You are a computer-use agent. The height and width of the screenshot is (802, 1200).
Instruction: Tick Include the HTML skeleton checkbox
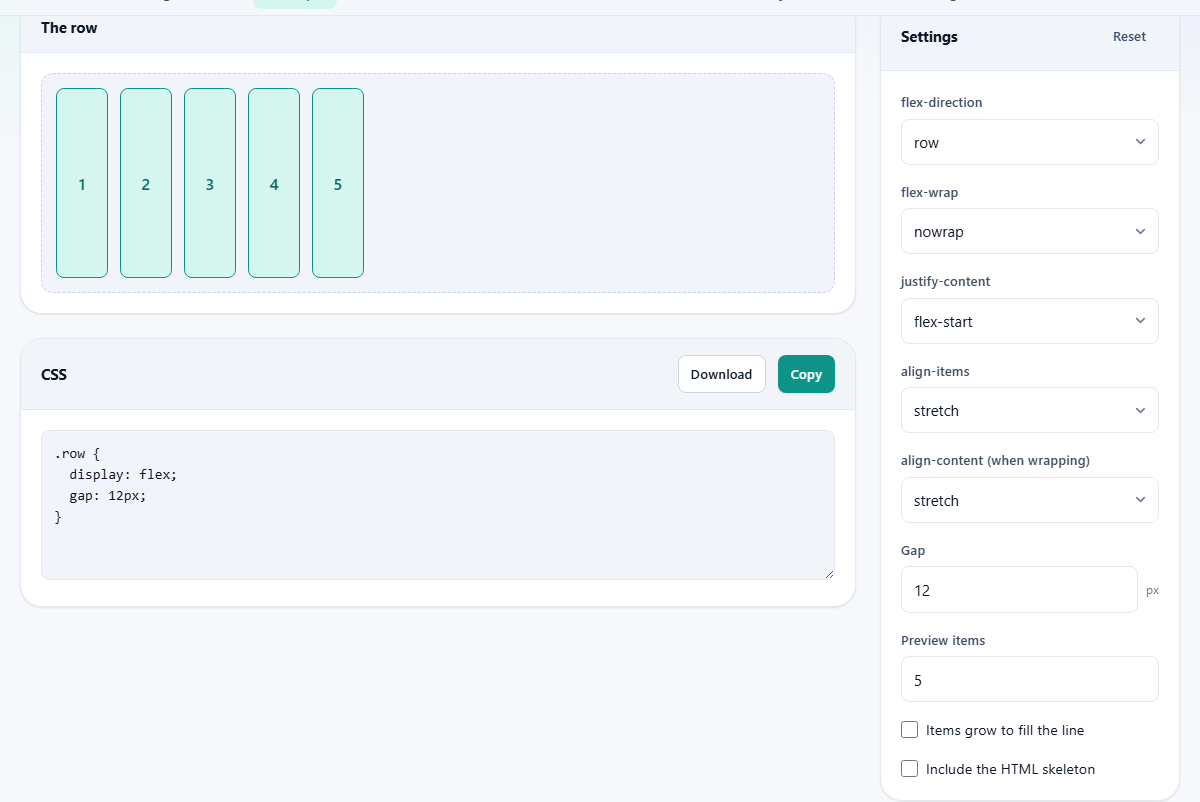pyautogui.click(x=909, y=769)
